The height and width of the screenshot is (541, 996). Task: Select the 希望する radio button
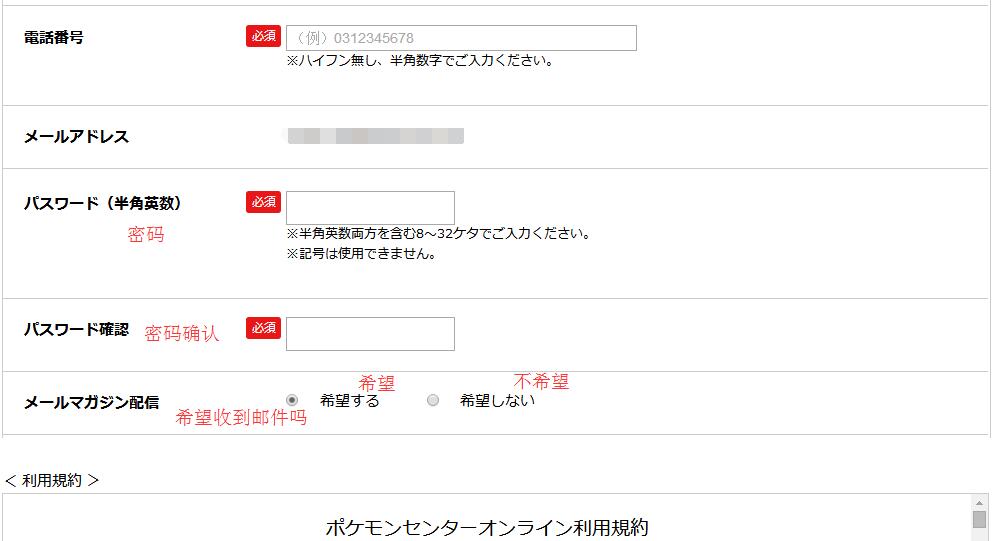click(292, 400)
